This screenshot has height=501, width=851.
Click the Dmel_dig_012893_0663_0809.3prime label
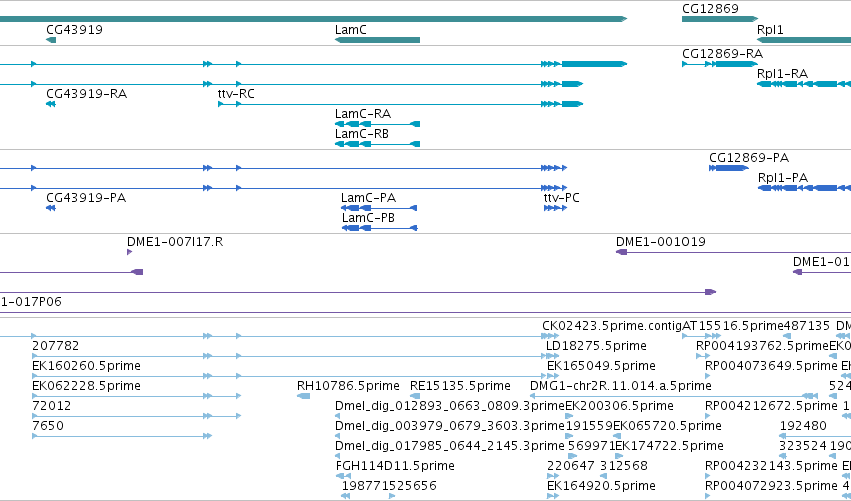coord(450,407)
